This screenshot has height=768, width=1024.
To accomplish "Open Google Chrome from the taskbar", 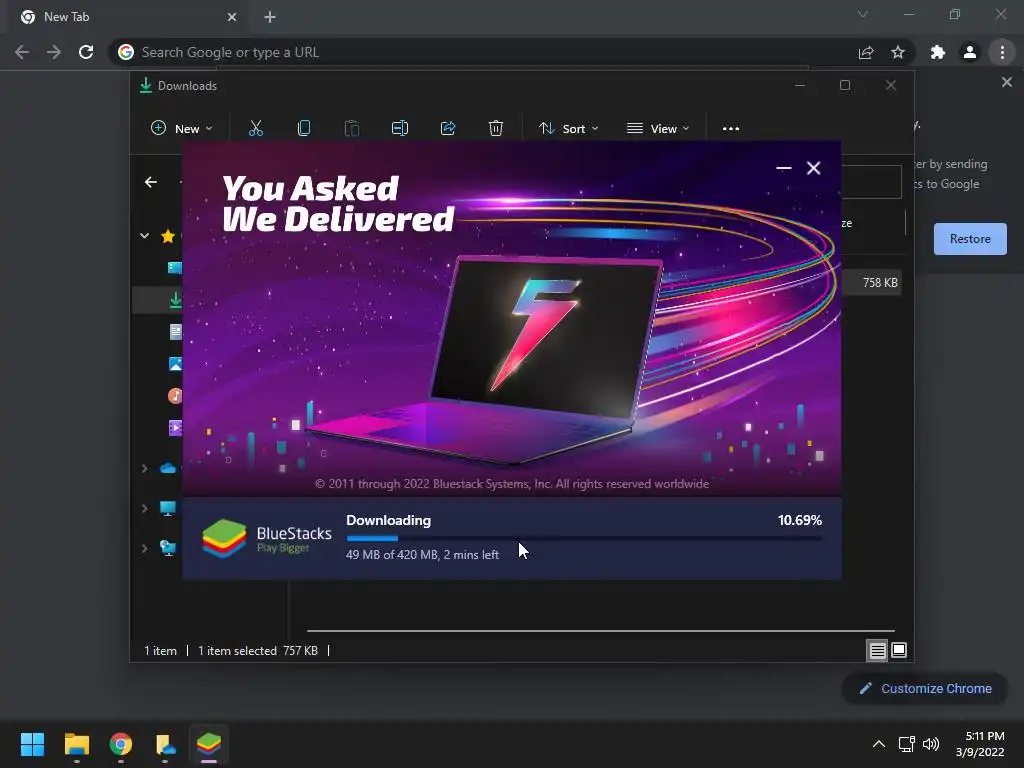I will [x=121, y=744].
